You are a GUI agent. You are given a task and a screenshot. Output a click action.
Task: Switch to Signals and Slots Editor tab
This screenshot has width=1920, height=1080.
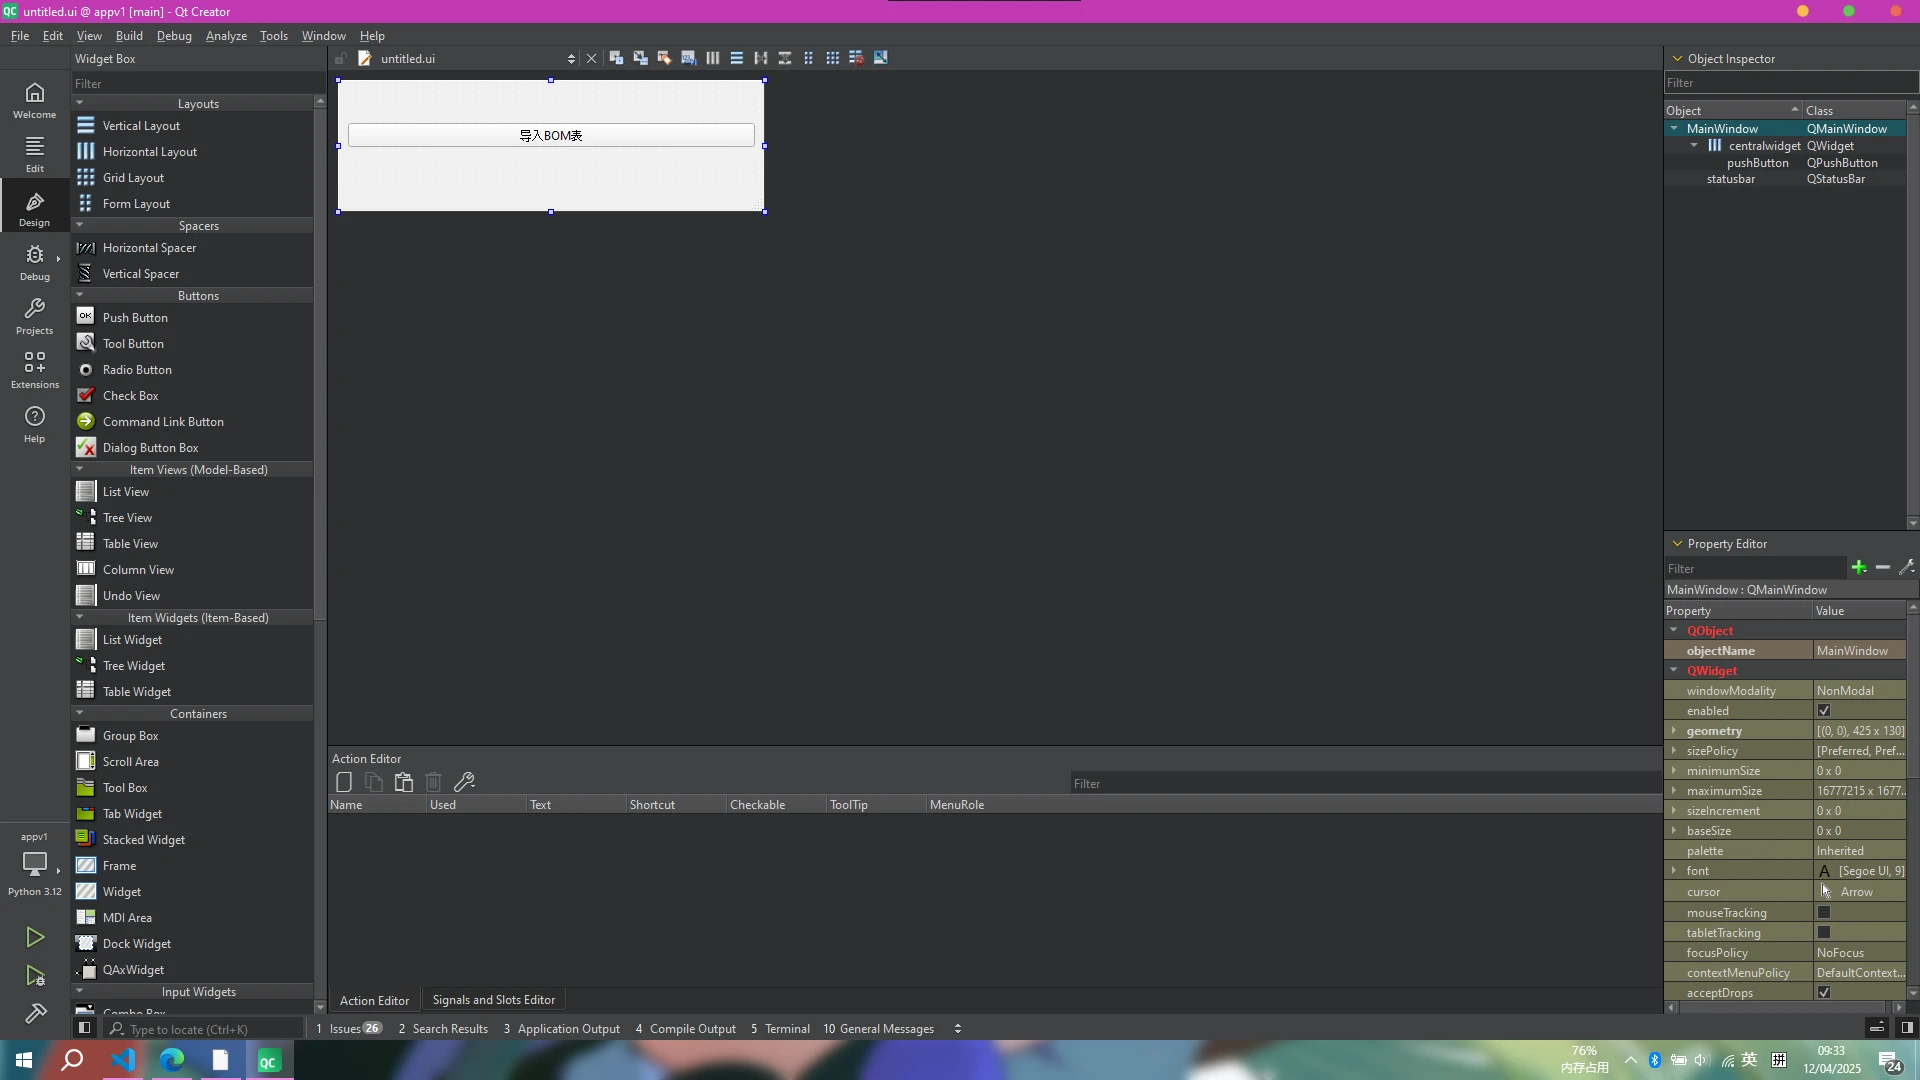point(493,1000)
